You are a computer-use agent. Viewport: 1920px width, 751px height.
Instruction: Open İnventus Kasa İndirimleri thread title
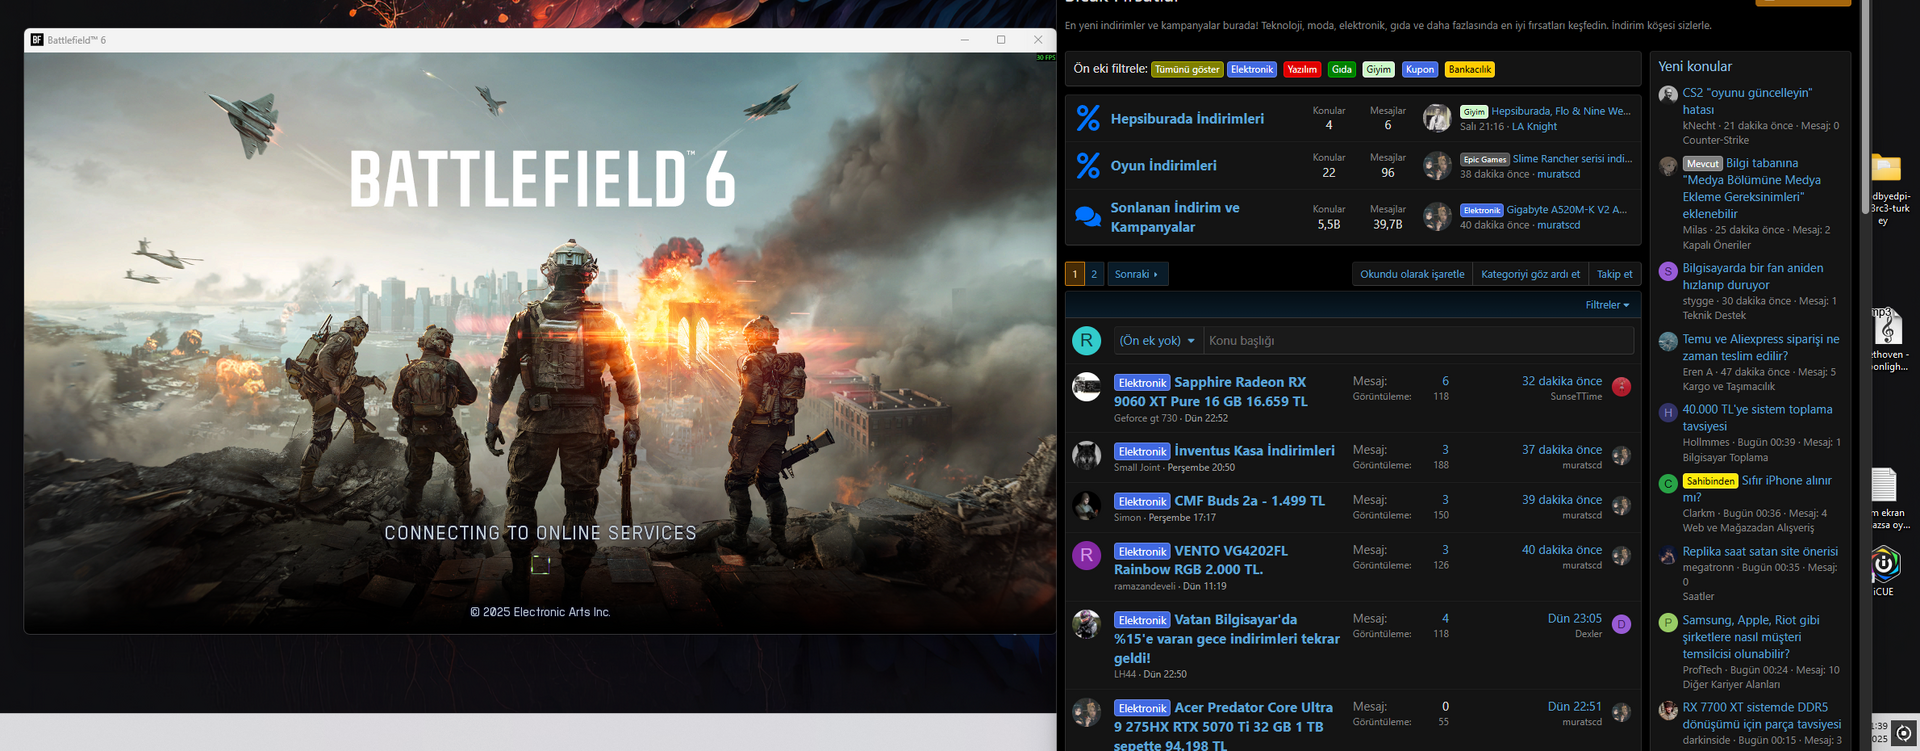click(x=1254, y=451)
